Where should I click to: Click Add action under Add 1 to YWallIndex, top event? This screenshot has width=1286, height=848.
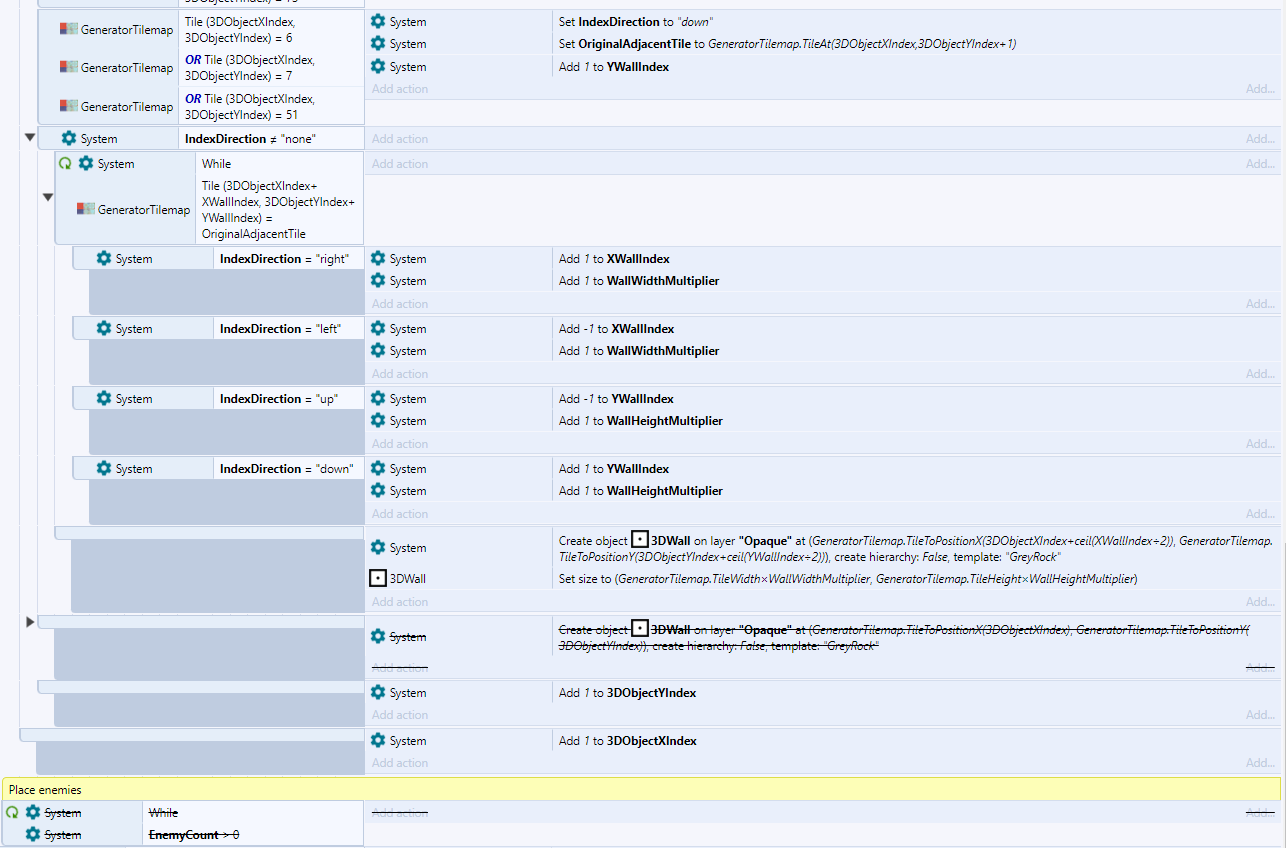point(400,89)
